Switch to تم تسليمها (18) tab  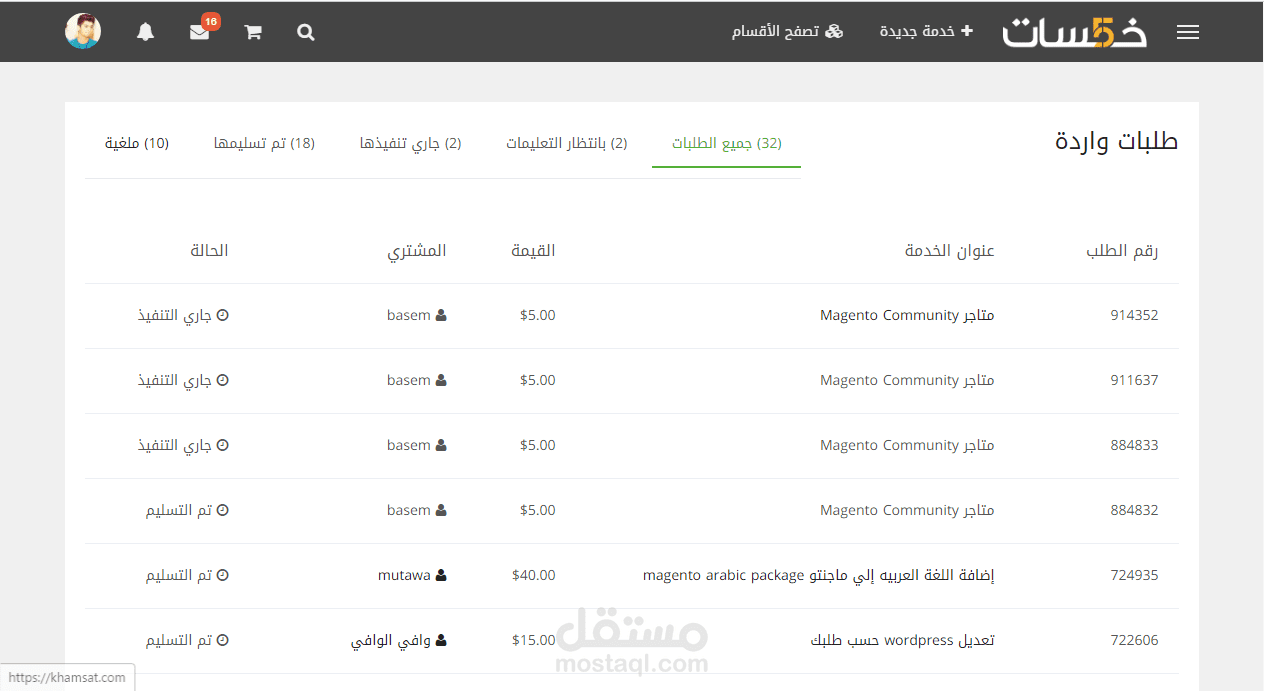(264, 143)
